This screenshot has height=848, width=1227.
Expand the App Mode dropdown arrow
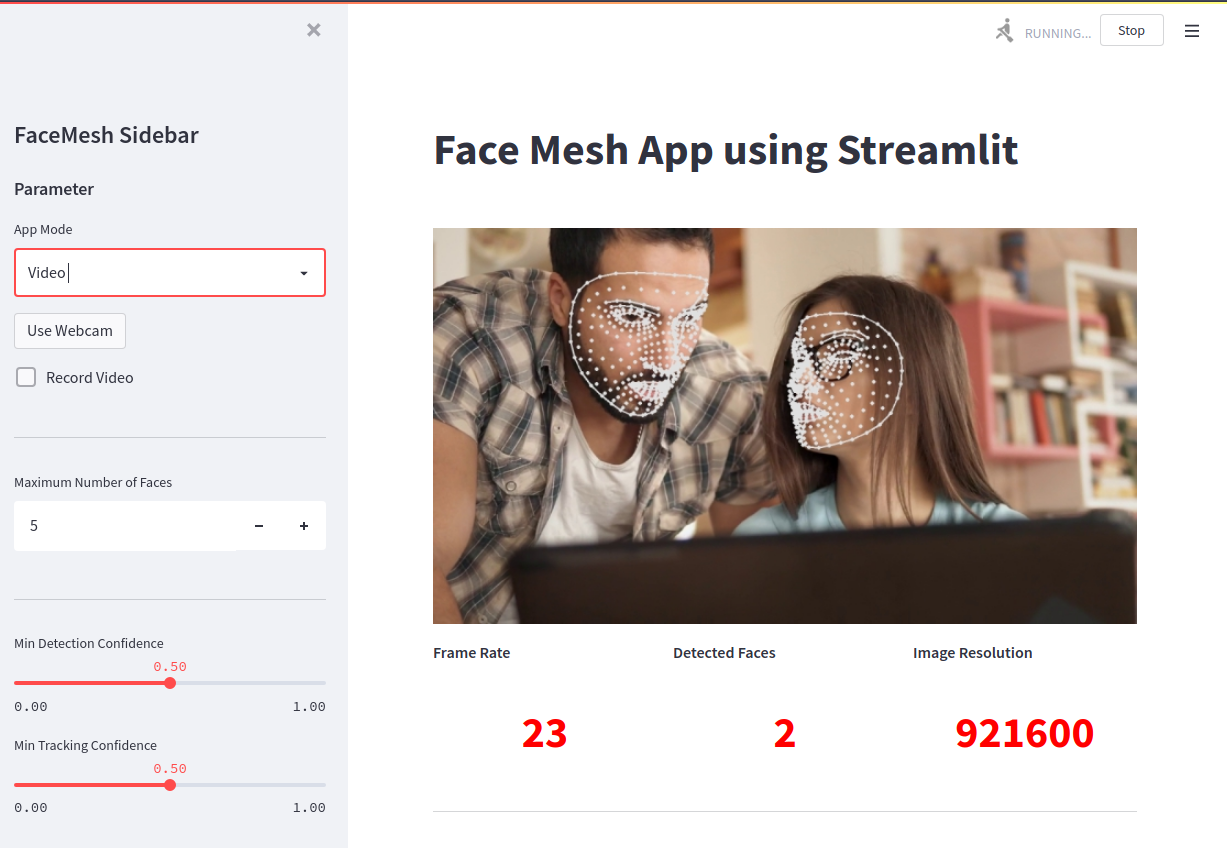304,273
